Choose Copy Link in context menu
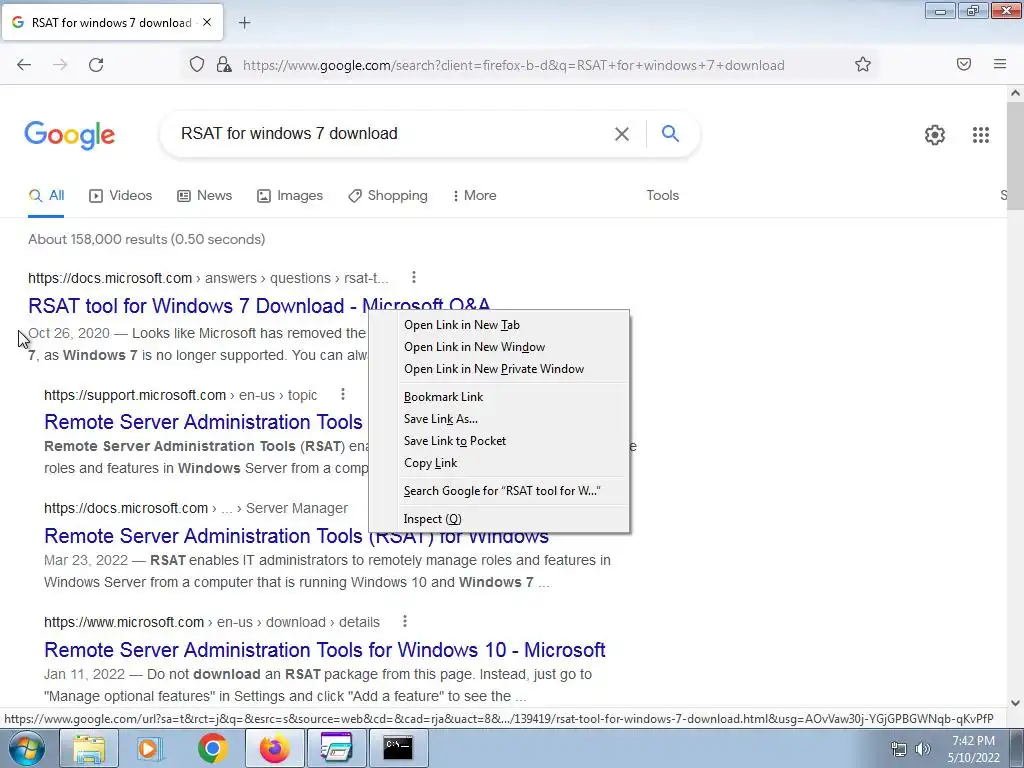 499,463
